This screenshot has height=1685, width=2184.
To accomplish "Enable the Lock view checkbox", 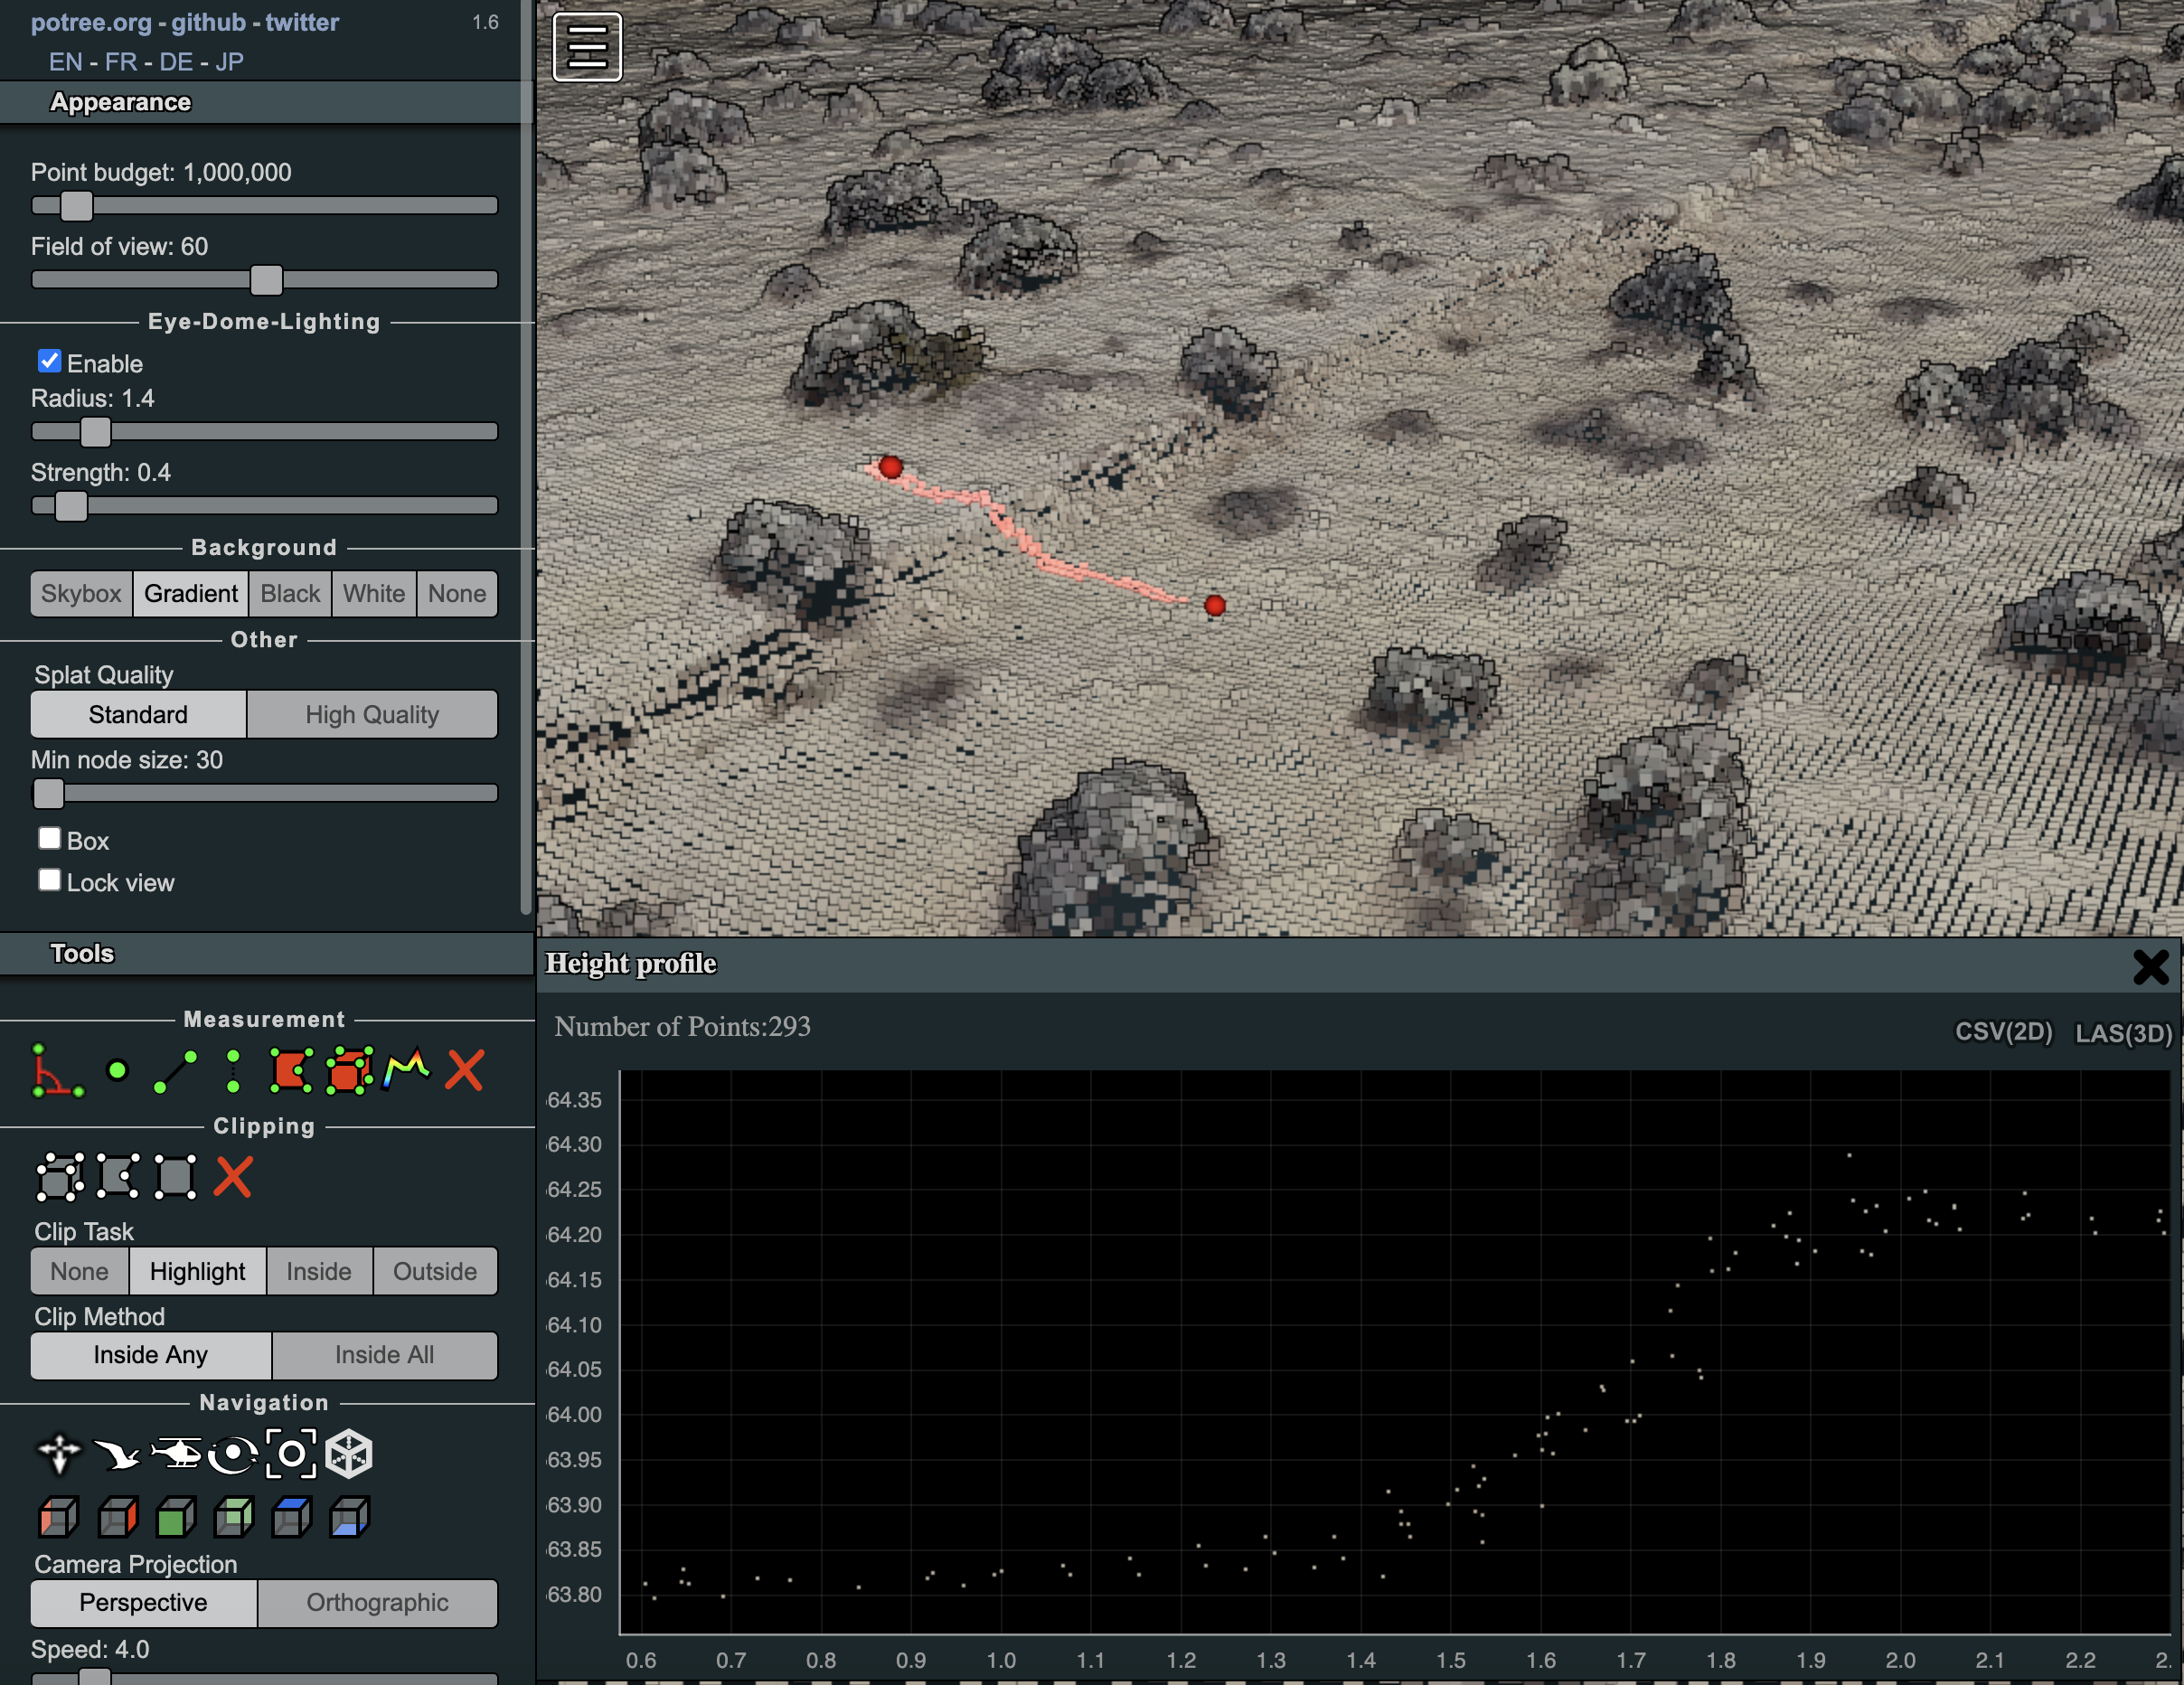I will (49, 880).
